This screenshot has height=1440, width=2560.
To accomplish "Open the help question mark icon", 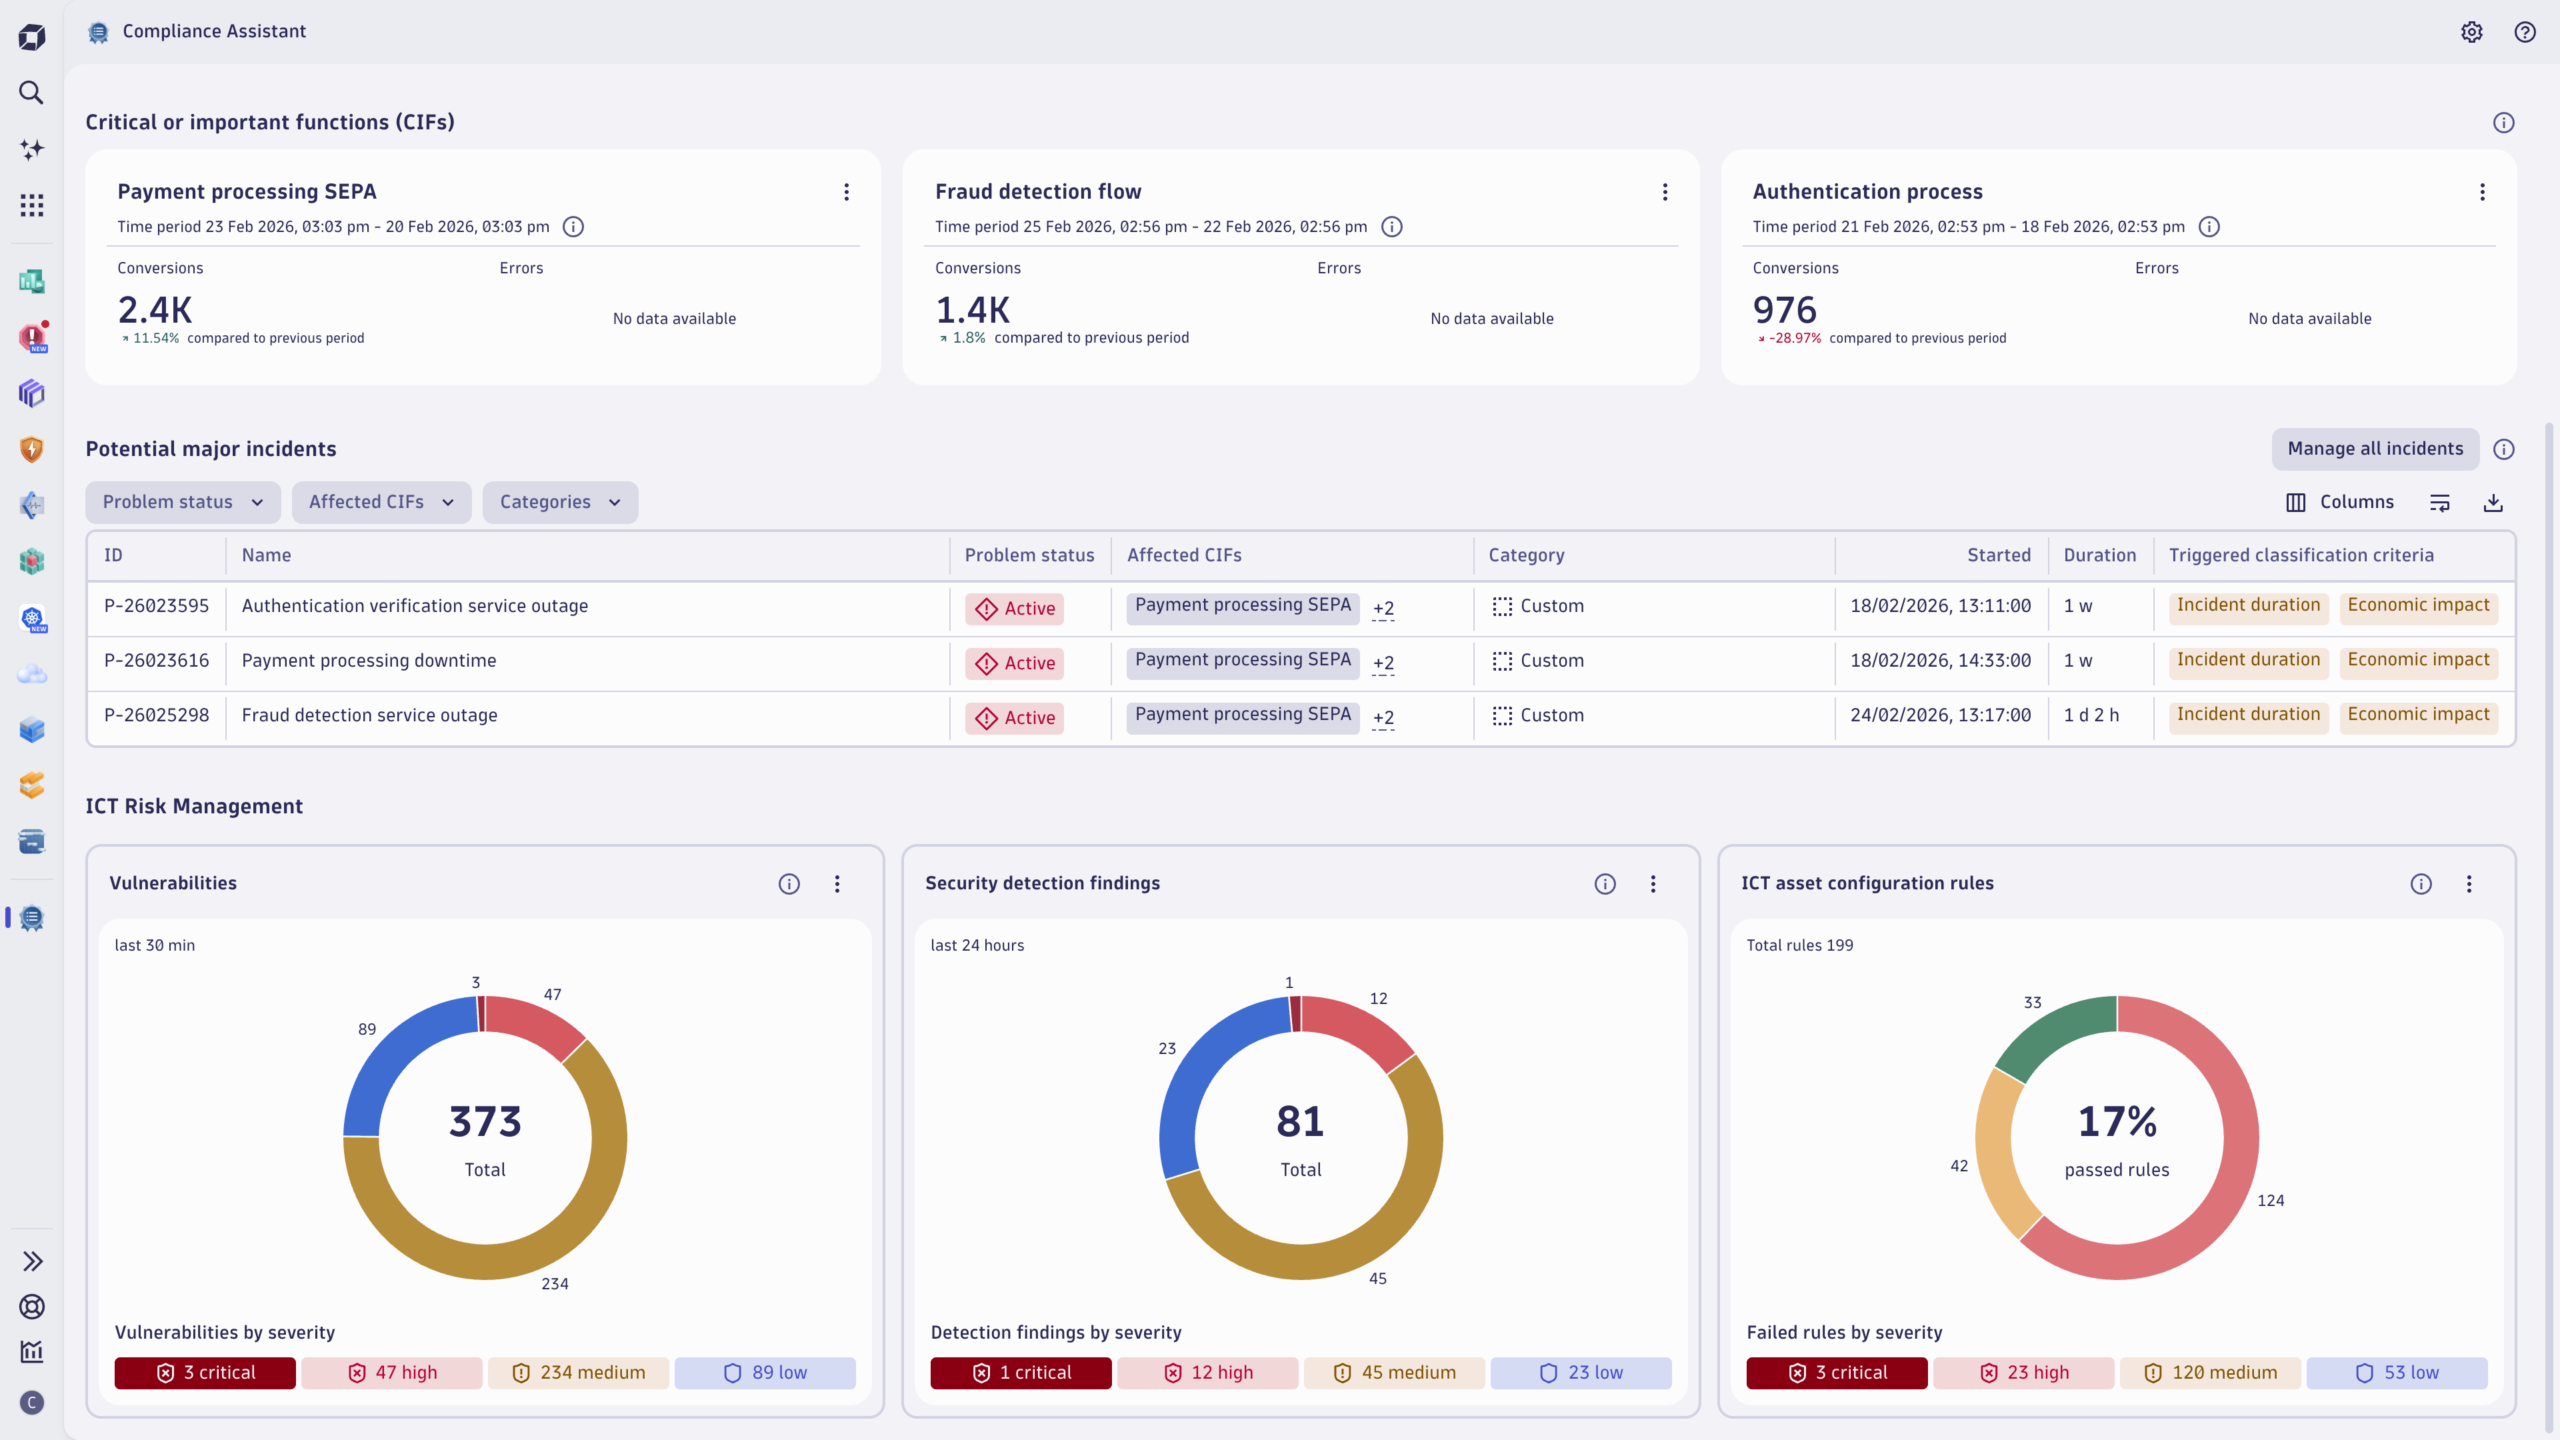I will point(2525,32).
